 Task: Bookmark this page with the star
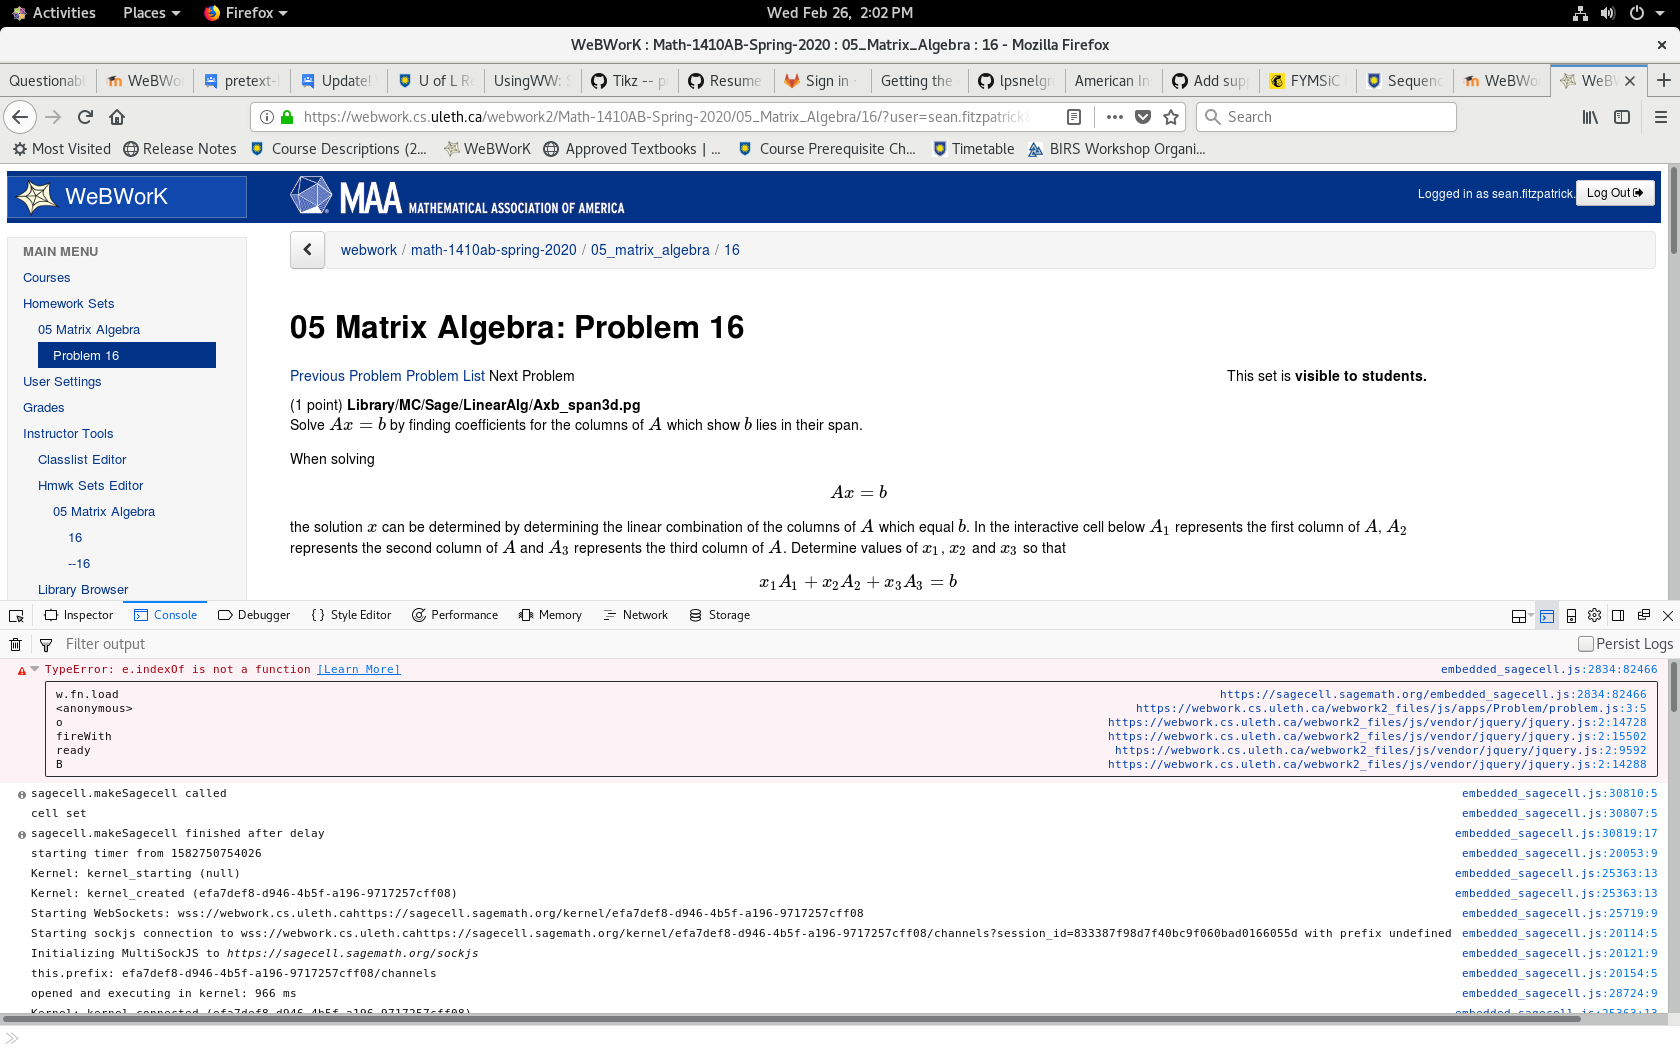1171,117
